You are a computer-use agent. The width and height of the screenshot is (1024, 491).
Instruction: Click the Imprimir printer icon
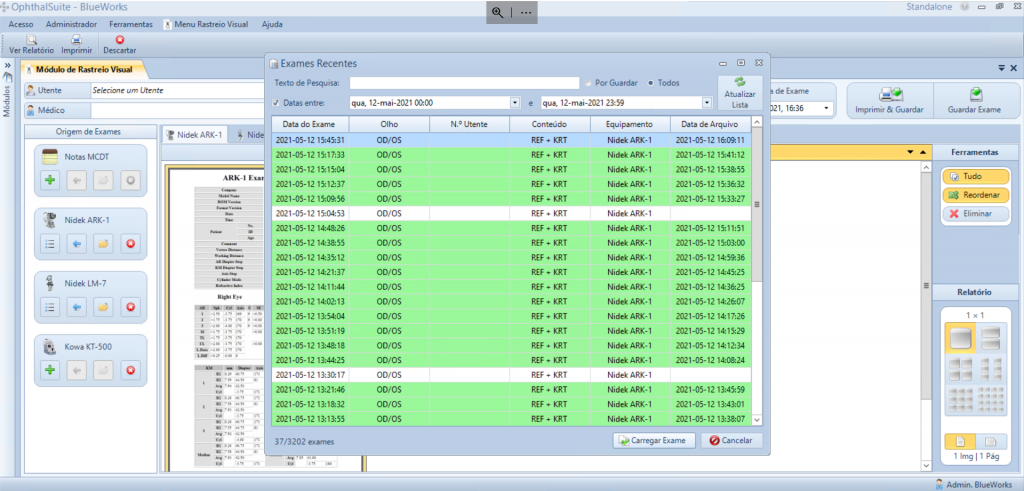76,39
